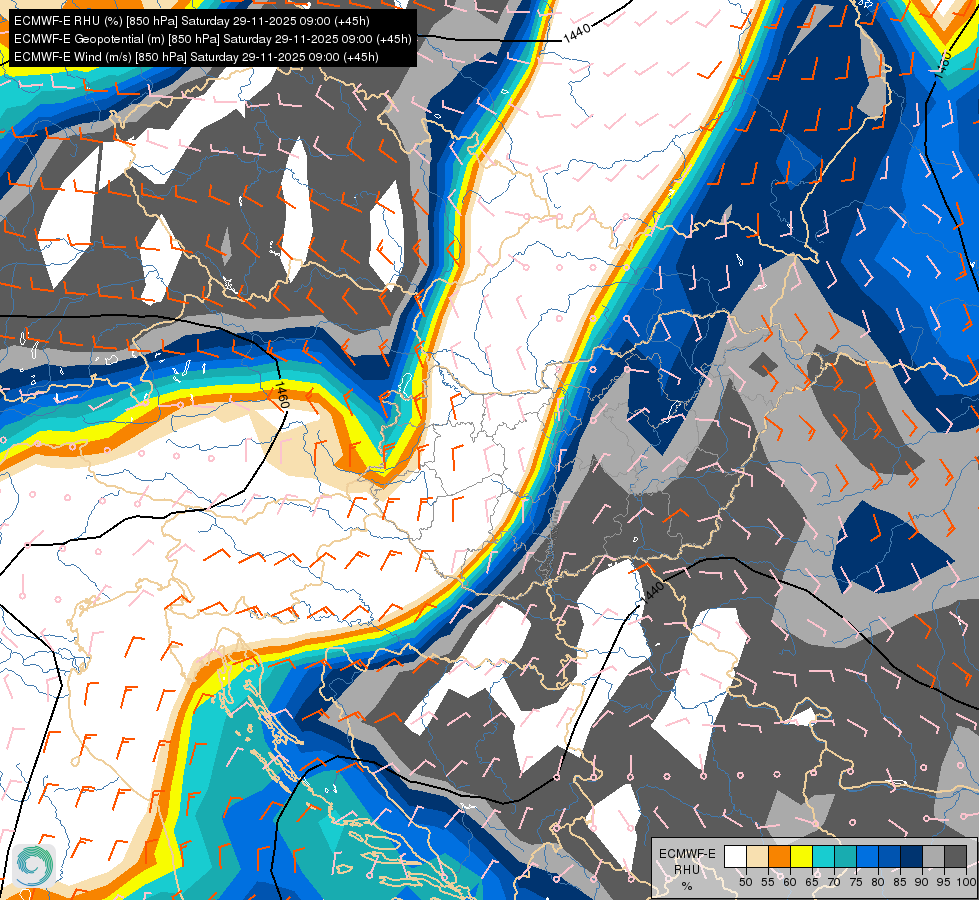
Task: Click the dark gray legend swatch for 95-100%
Action: [x=956, y=857]
